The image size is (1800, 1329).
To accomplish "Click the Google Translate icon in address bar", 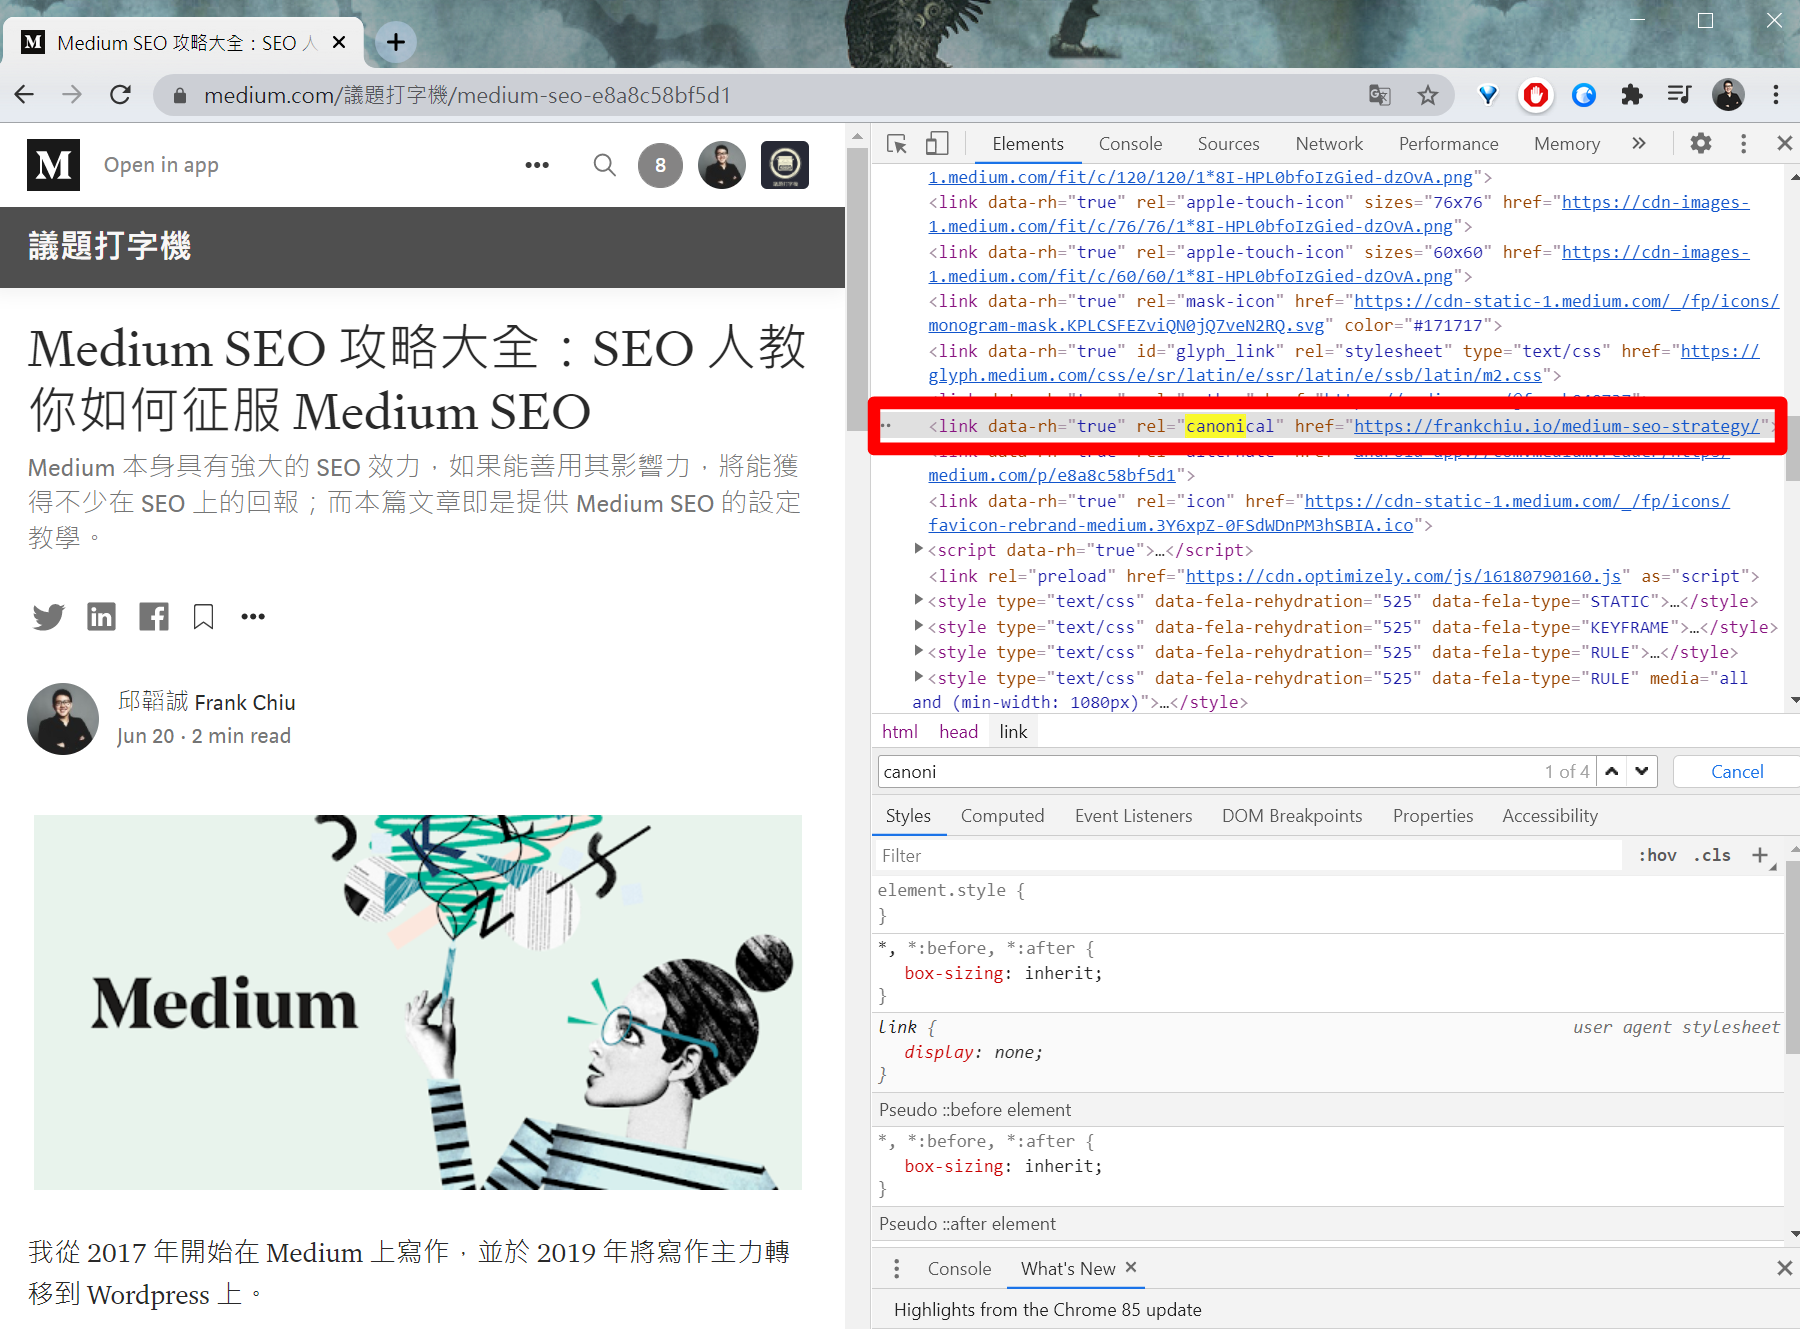I will pos(1380,95).
